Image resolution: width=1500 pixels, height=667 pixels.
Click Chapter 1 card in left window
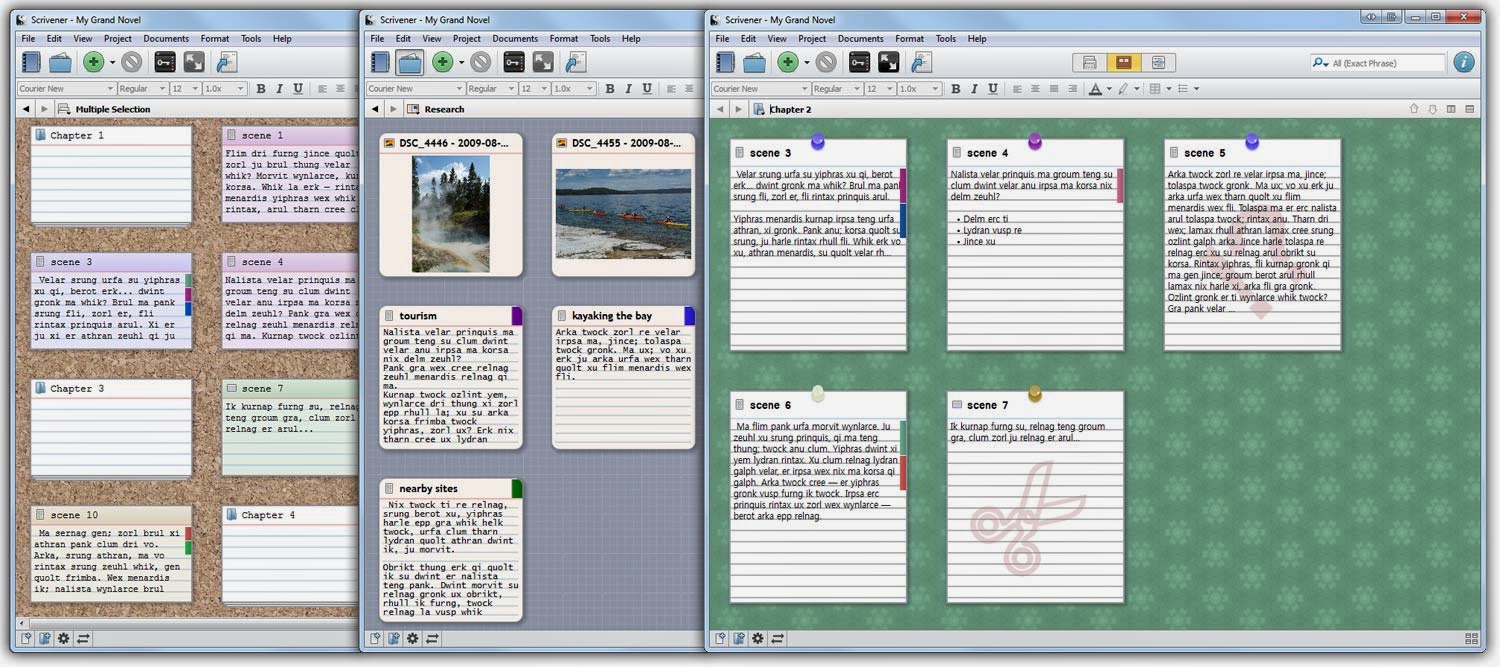click(111, 175)
